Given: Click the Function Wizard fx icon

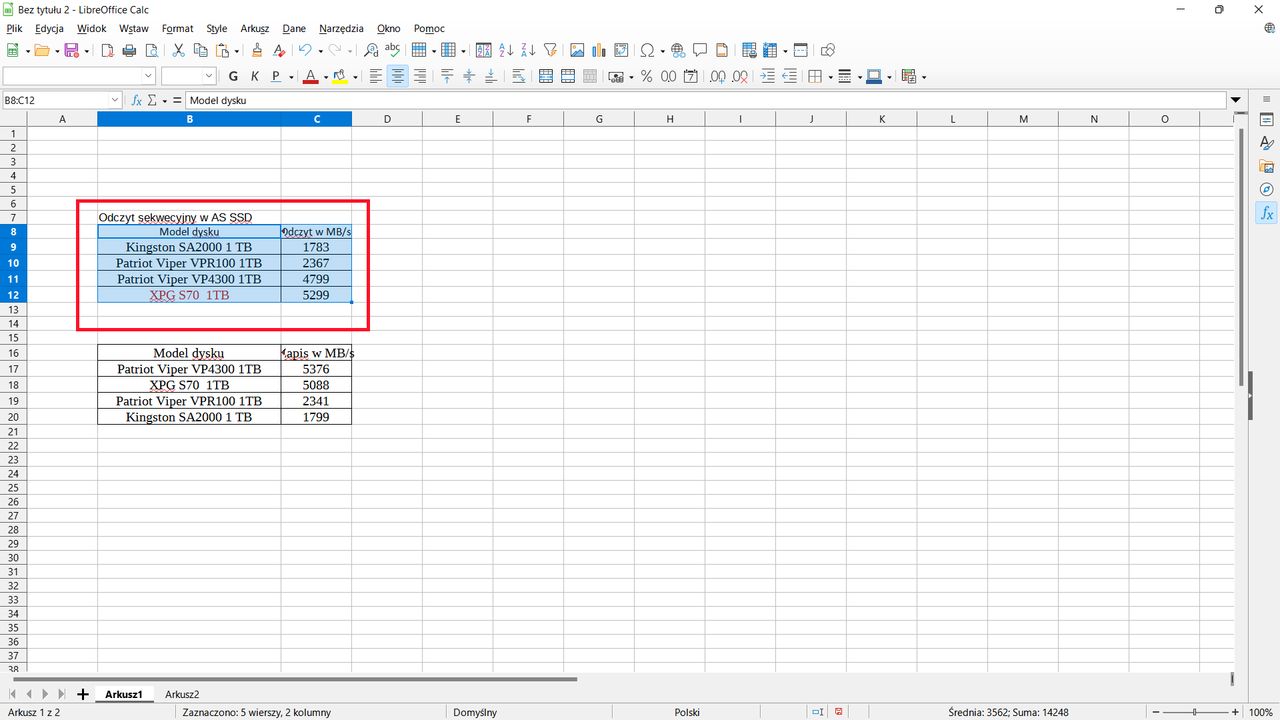Looking at the screenshot, I should (137, 100).
